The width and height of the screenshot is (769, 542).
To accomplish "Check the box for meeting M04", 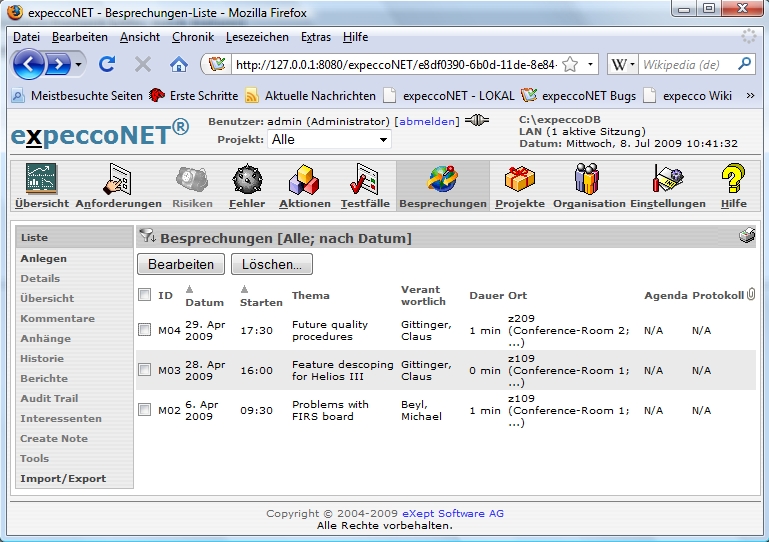I will (x=145, y=330).
